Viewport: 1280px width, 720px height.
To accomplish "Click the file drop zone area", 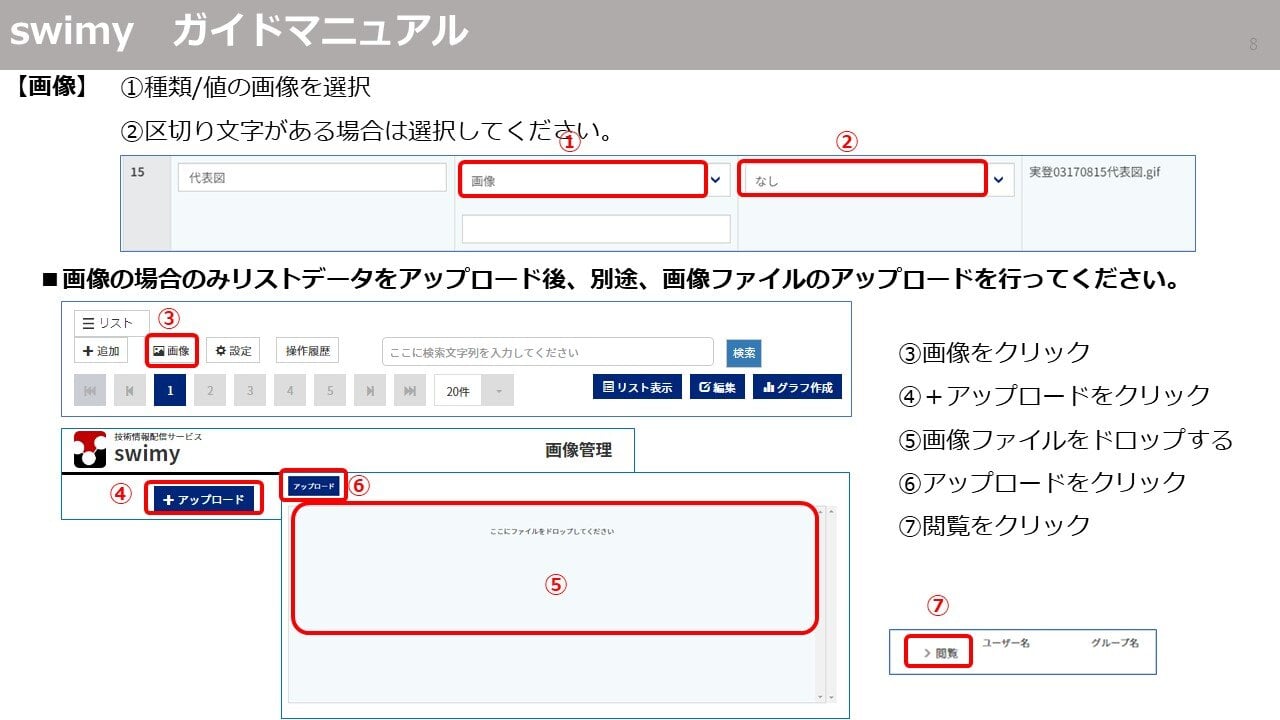I will tap(555, 568).
